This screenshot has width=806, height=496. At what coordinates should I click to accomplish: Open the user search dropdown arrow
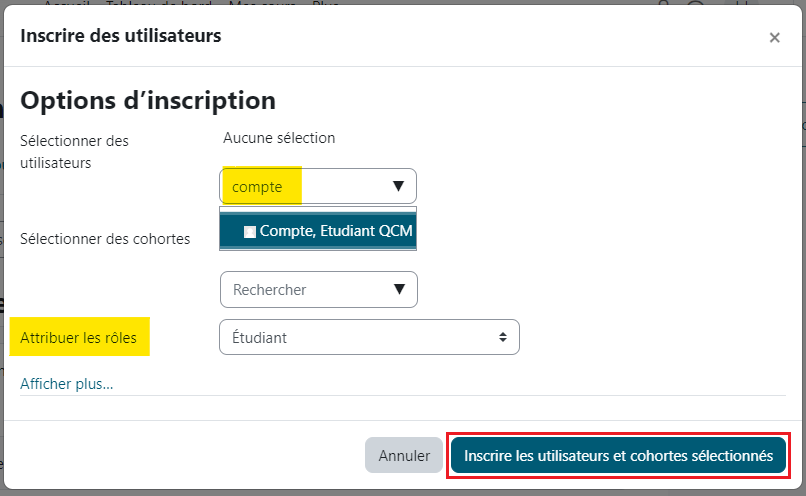(x=397, y=187)
